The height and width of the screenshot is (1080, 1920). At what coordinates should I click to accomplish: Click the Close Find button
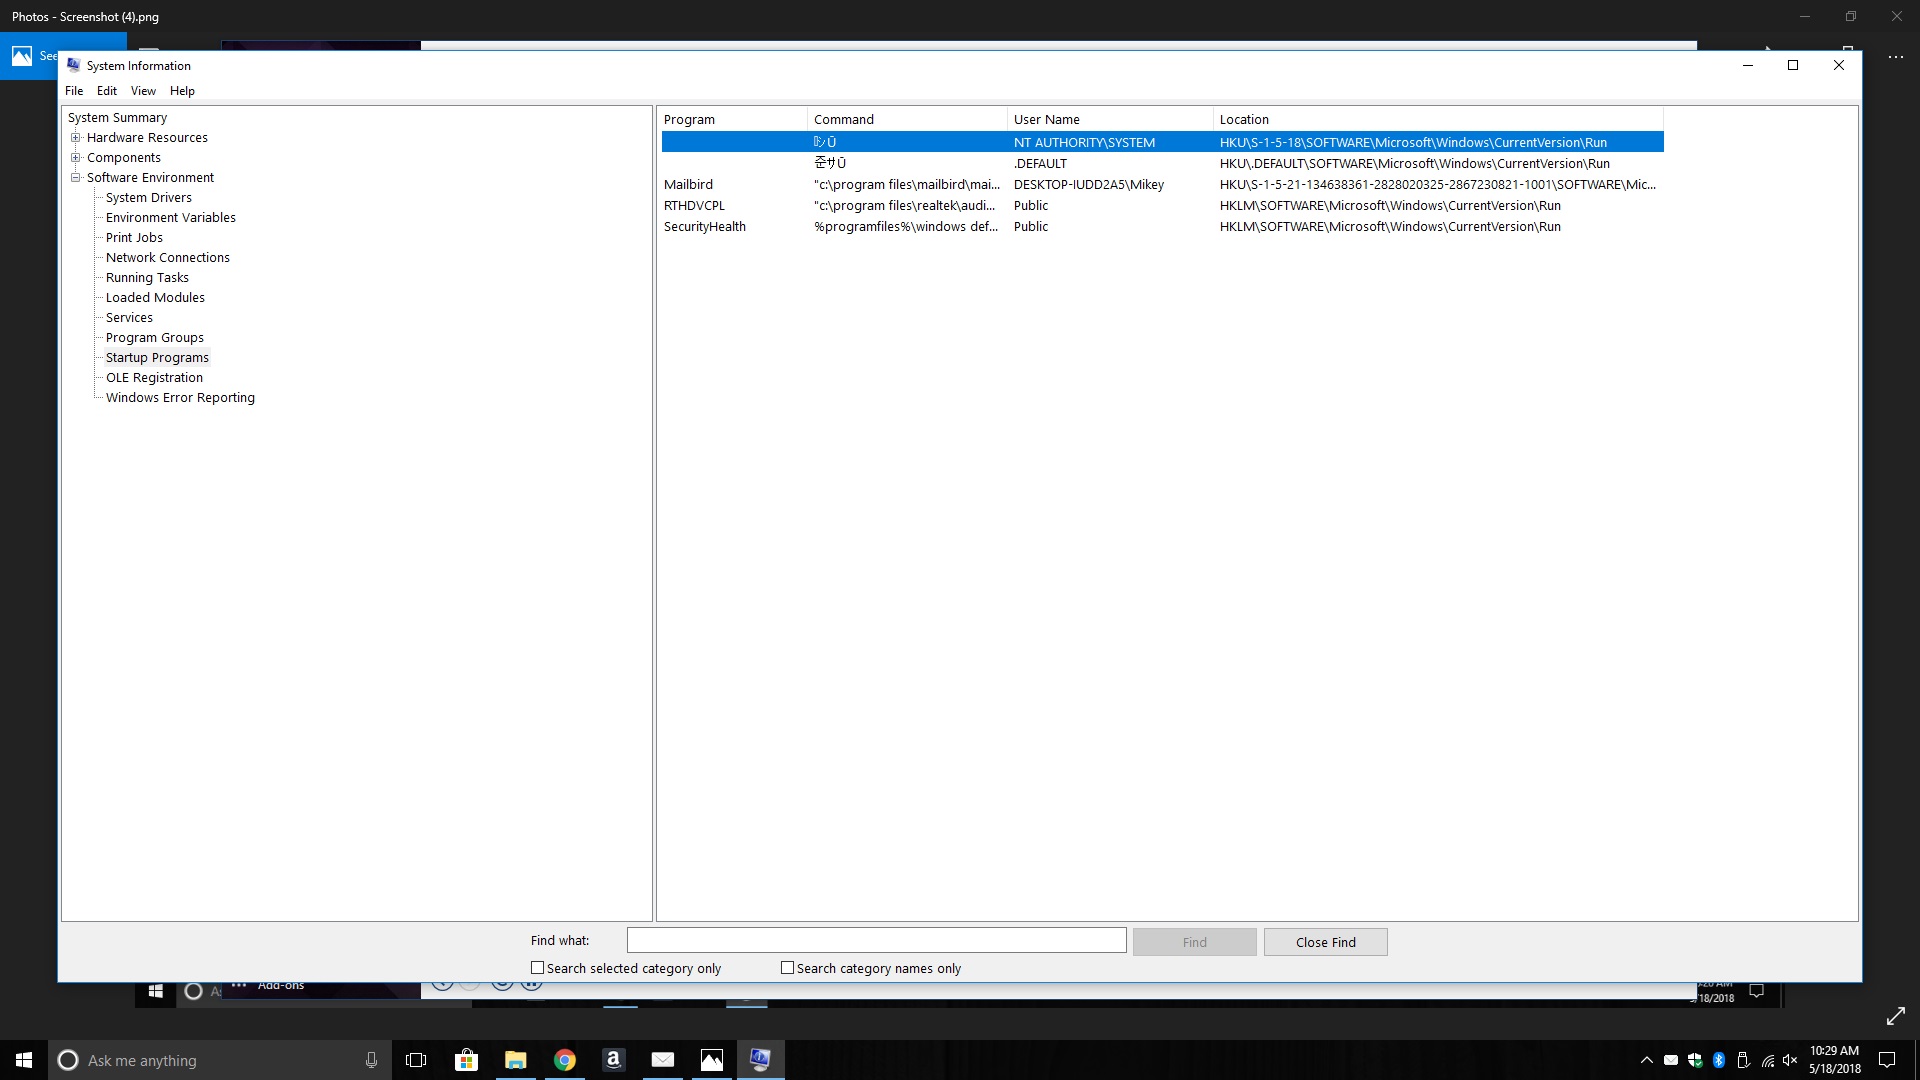tap(1325, 942)
